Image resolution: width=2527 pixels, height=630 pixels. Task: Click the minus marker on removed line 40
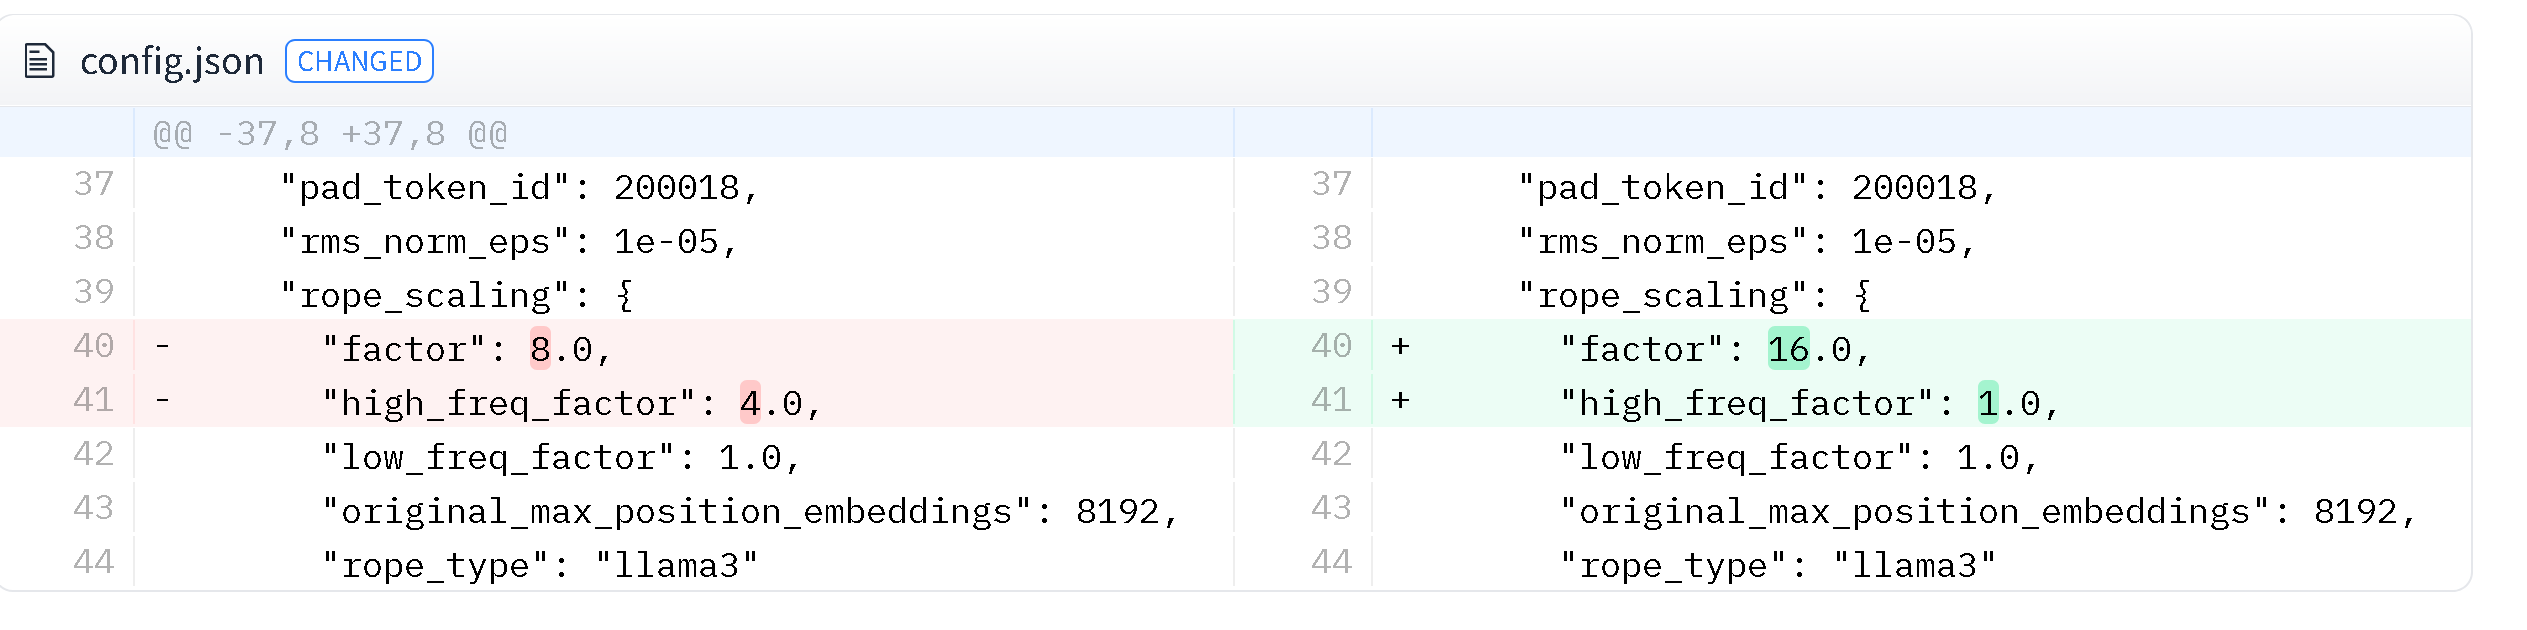coord(162,347)
